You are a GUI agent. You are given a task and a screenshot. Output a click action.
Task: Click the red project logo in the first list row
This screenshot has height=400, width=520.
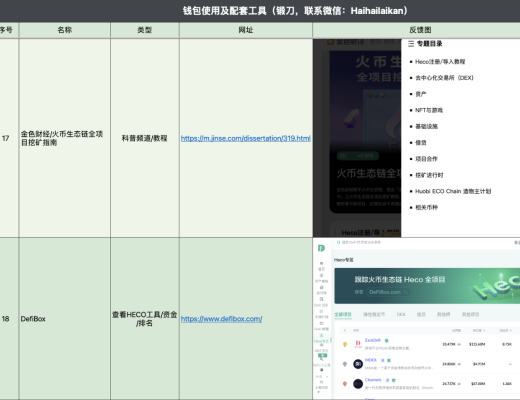(x=358, y=344)
